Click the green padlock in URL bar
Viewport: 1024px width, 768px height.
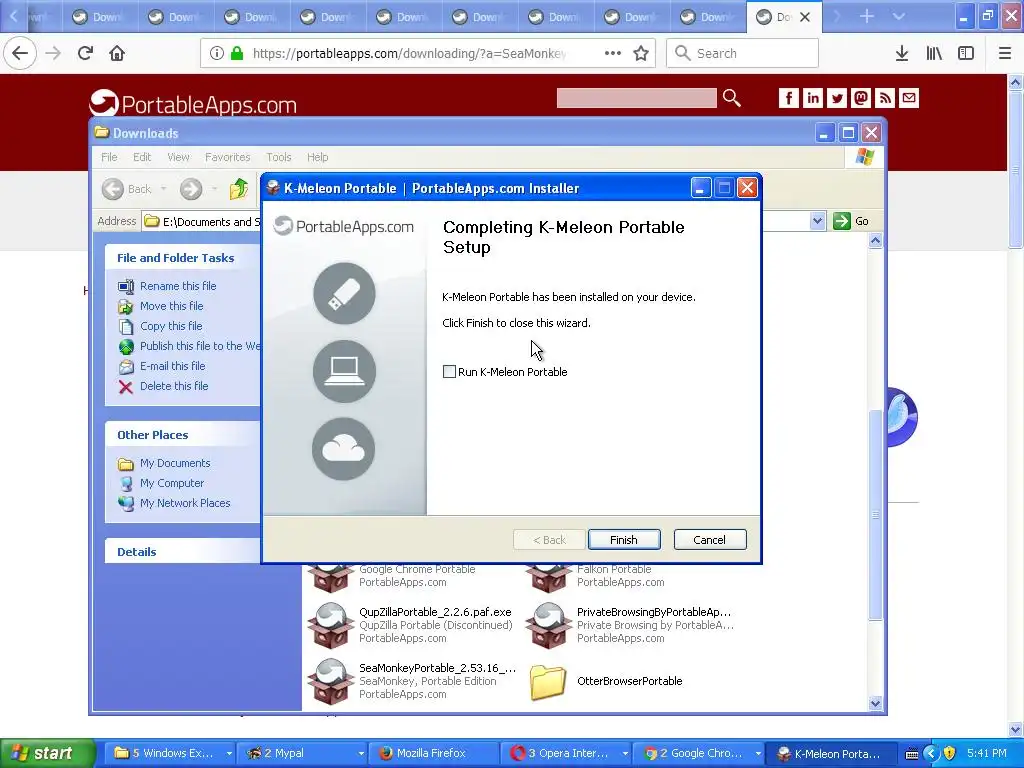237,53
